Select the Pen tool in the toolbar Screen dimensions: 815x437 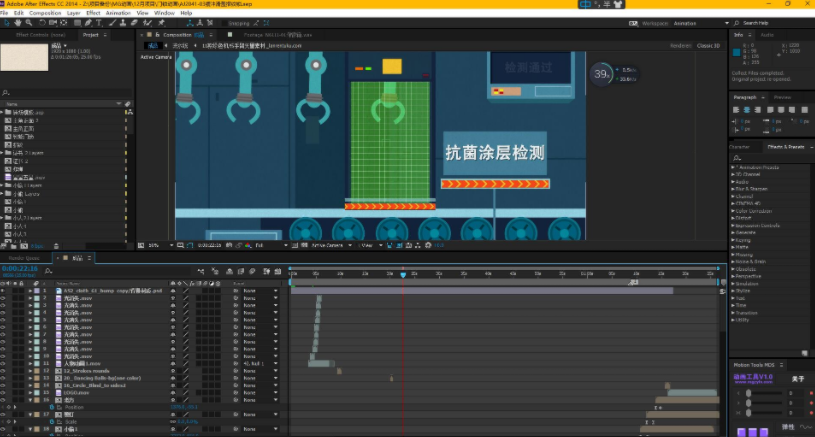click(x=88, y=23)
